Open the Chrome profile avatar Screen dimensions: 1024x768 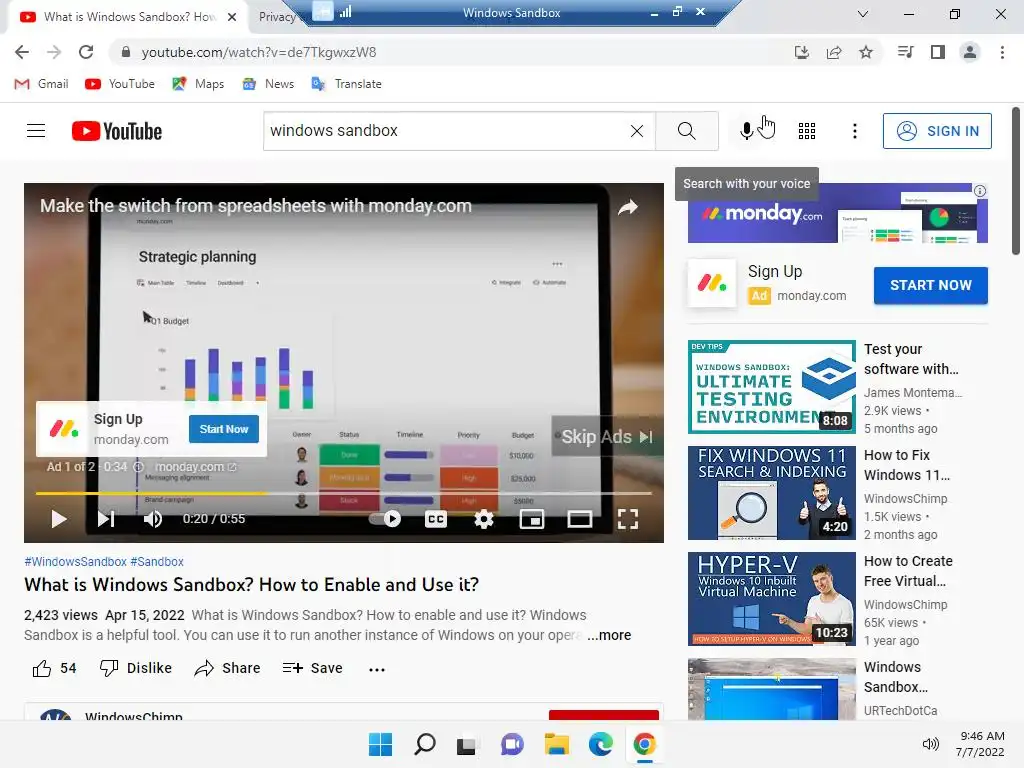point(970,52)
